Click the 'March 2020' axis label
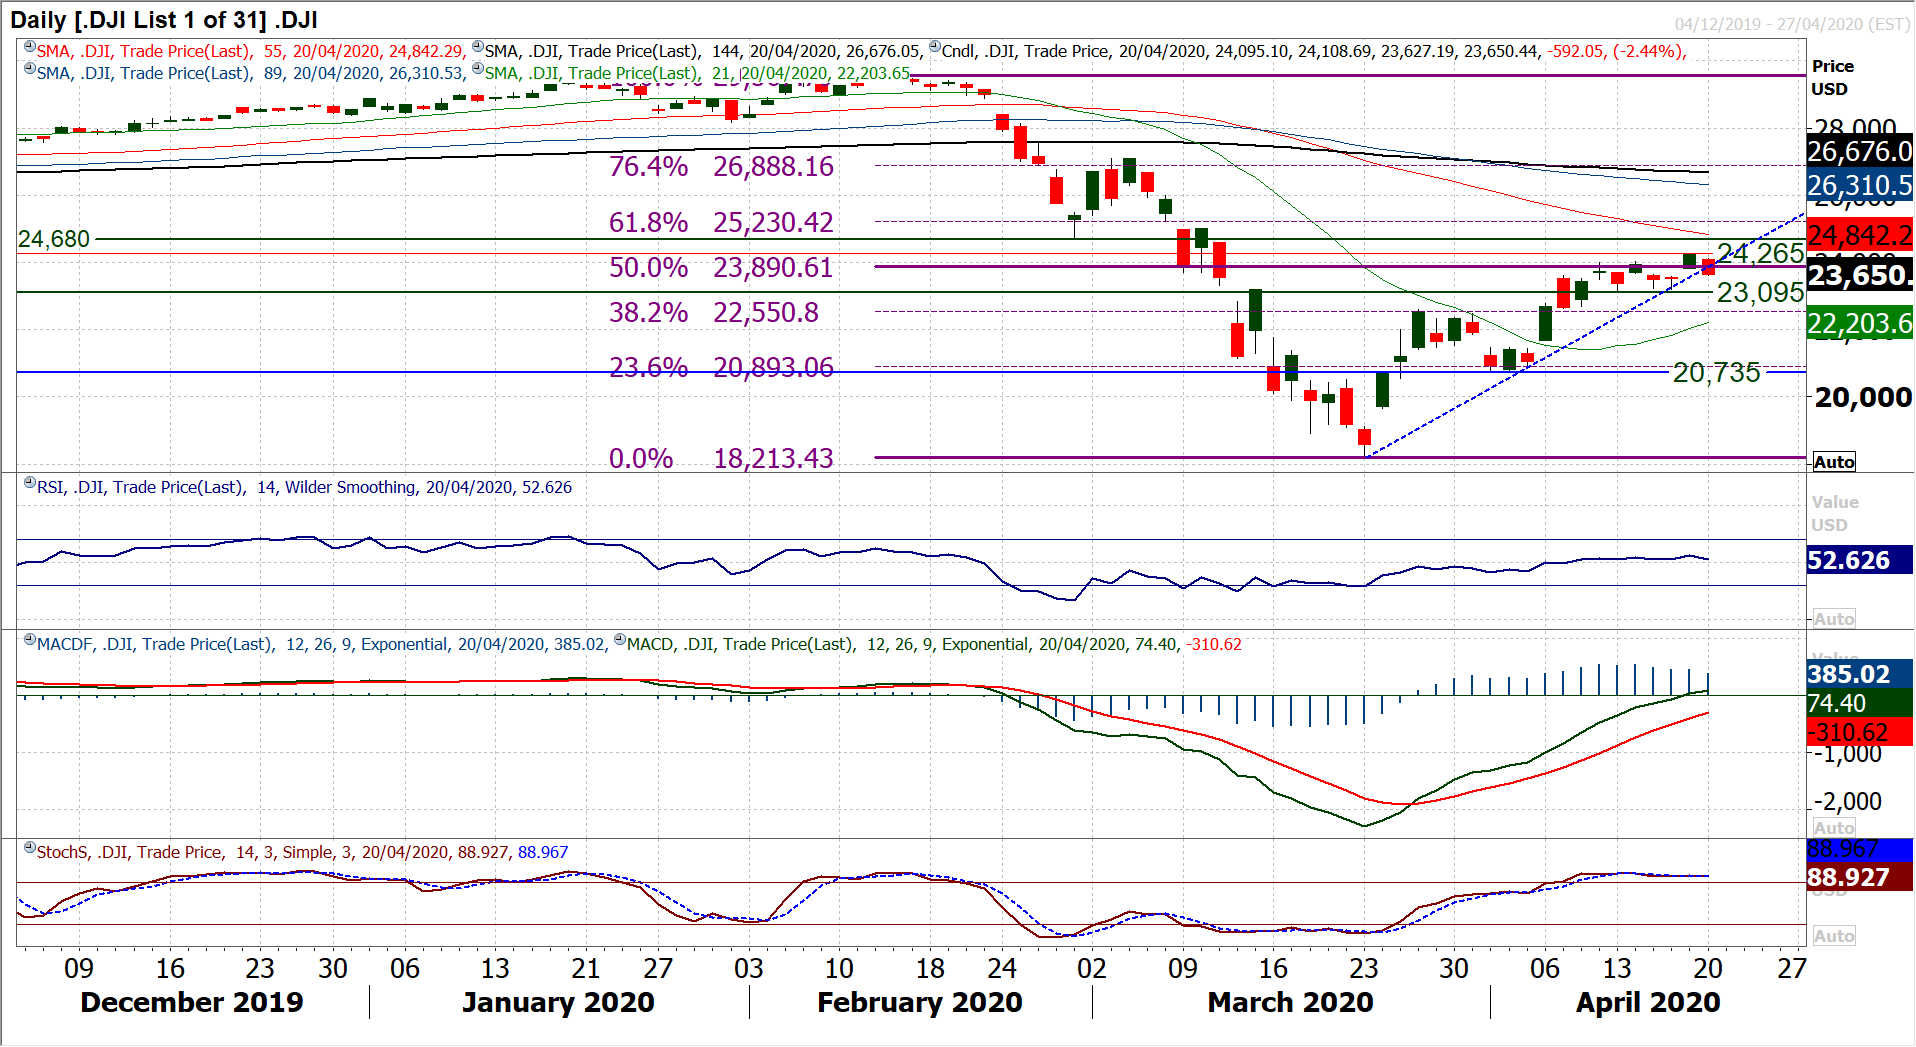 [1291, 1003]
